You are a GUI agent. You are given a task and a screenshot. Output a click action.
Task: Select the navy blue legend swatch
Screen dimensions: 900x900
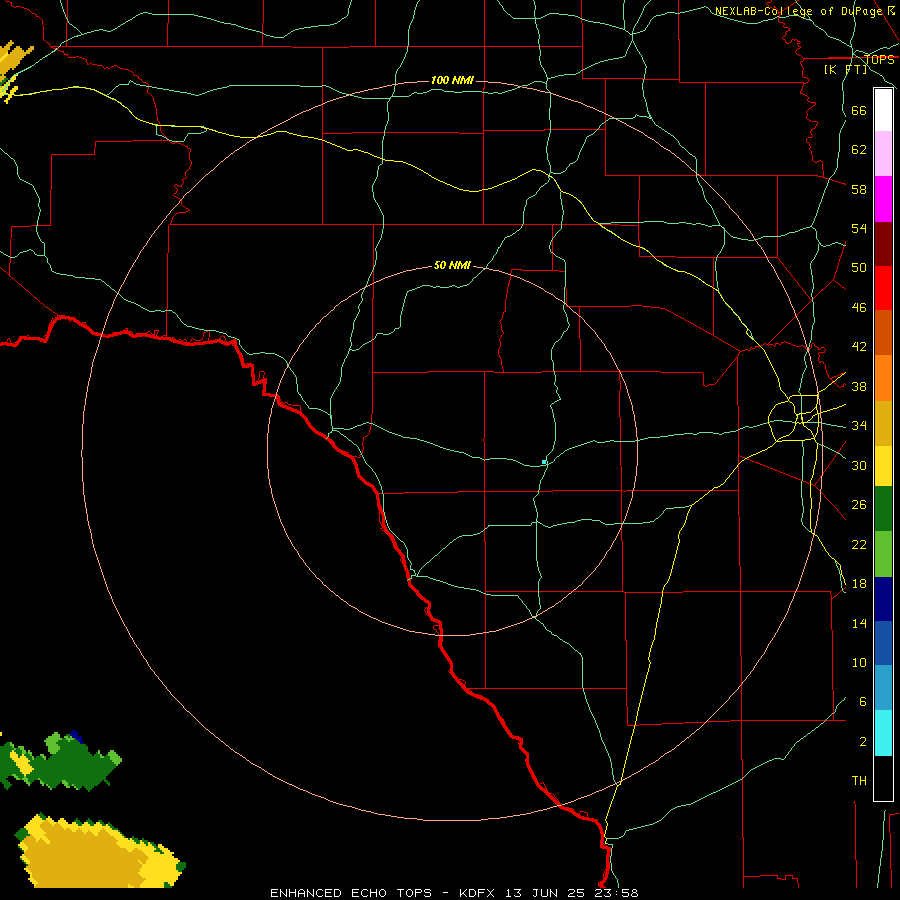pyautogui.click(x=883, y=599)
